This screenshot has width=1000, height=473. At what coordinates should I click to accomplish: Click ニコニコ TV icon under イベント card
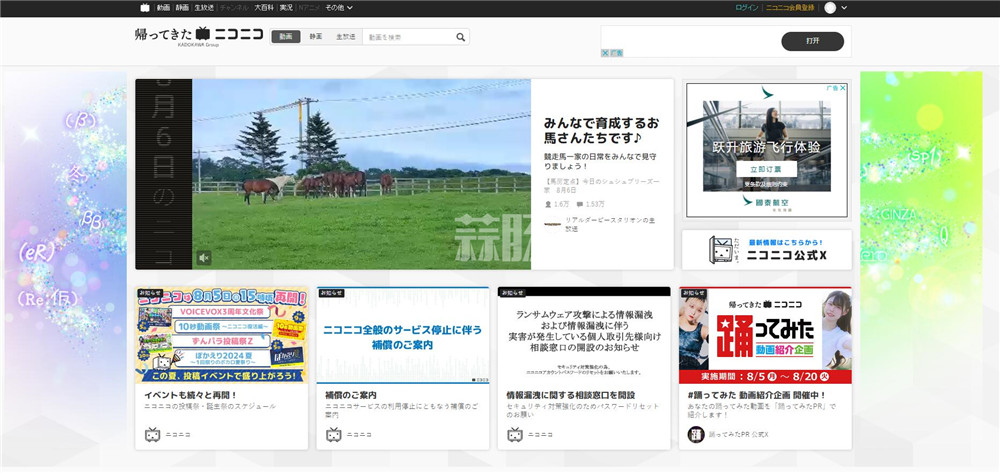tap(152, 435)
